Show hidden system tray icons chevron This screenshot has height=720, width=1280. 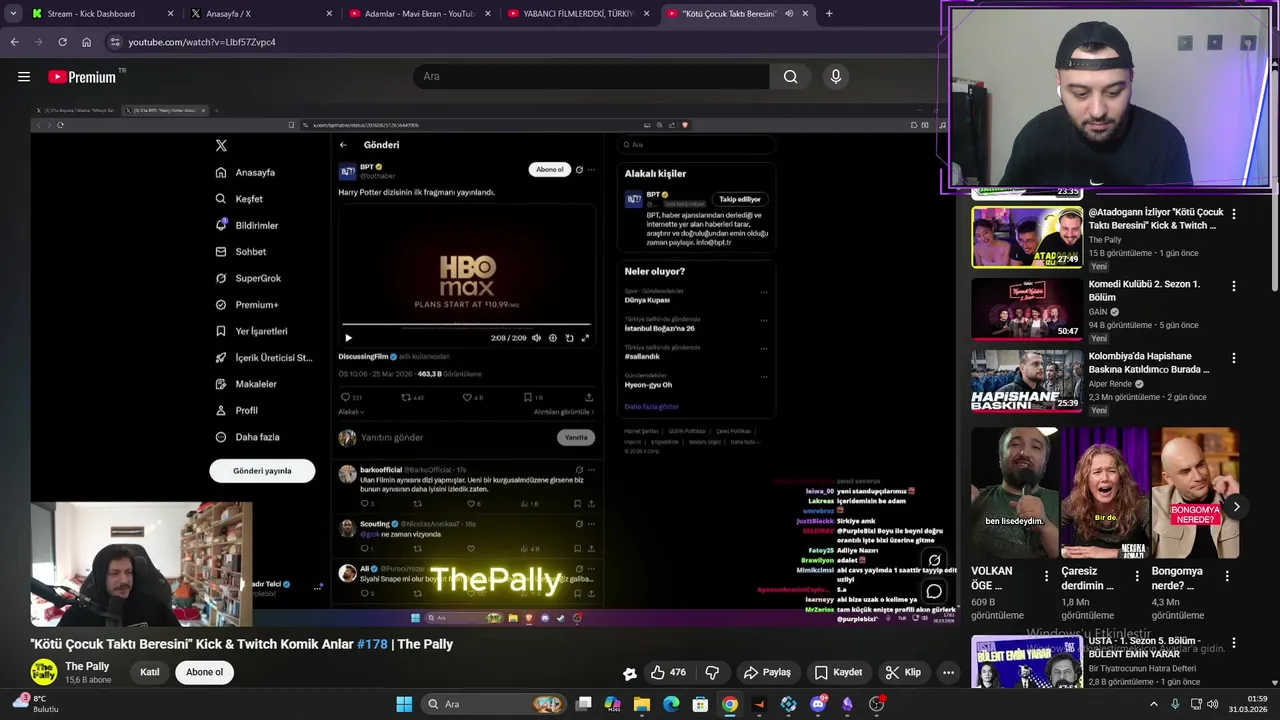[x=1153, y=704]
